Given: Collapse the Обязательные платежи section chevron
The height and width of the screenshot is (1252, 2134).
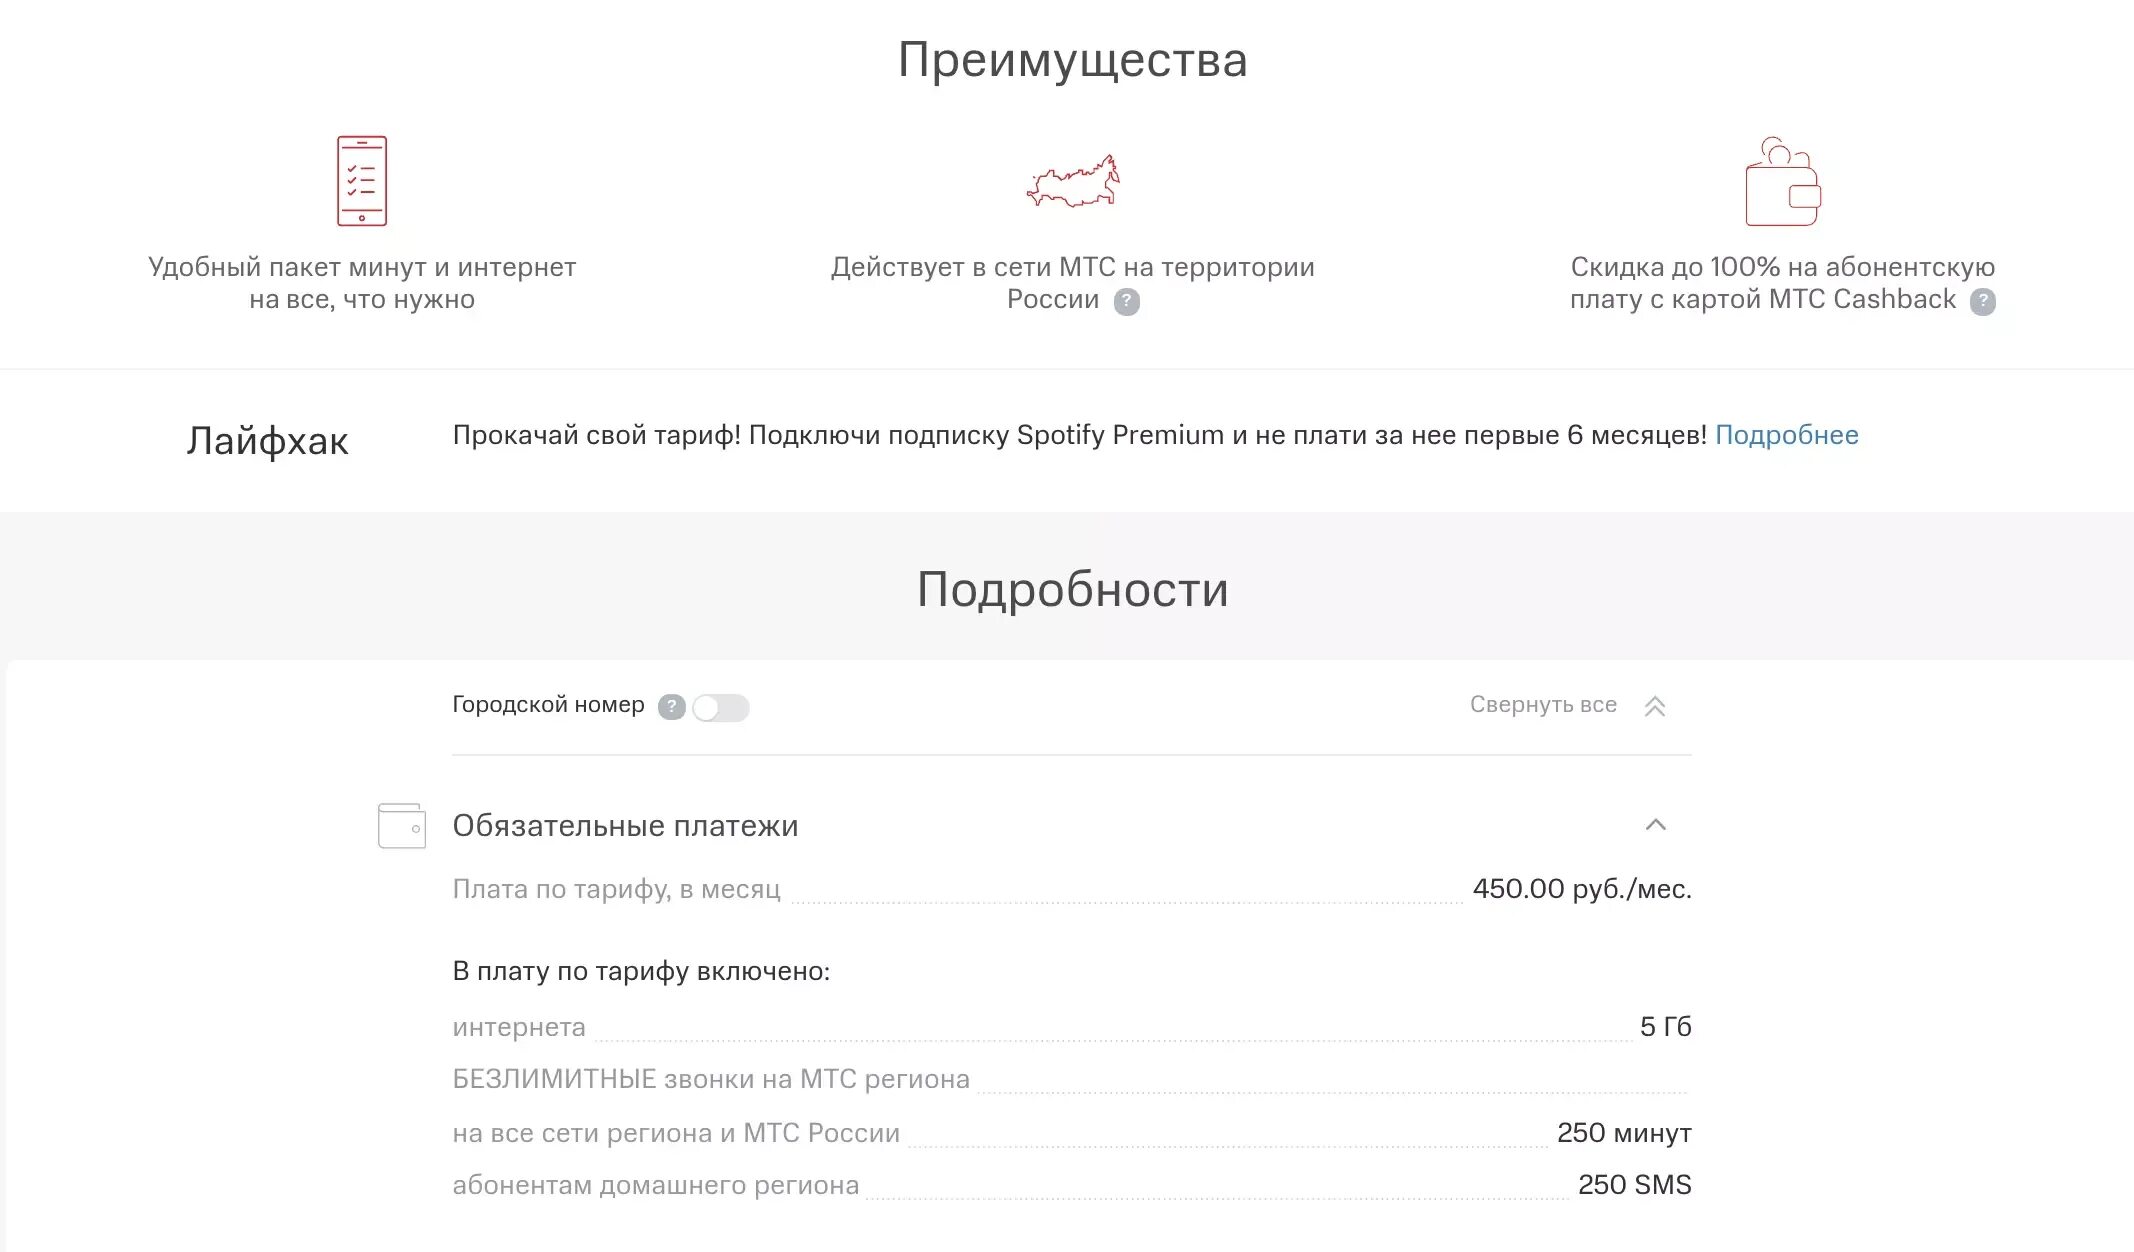Looking at the screenshot, I should (x=1656, y=825).
